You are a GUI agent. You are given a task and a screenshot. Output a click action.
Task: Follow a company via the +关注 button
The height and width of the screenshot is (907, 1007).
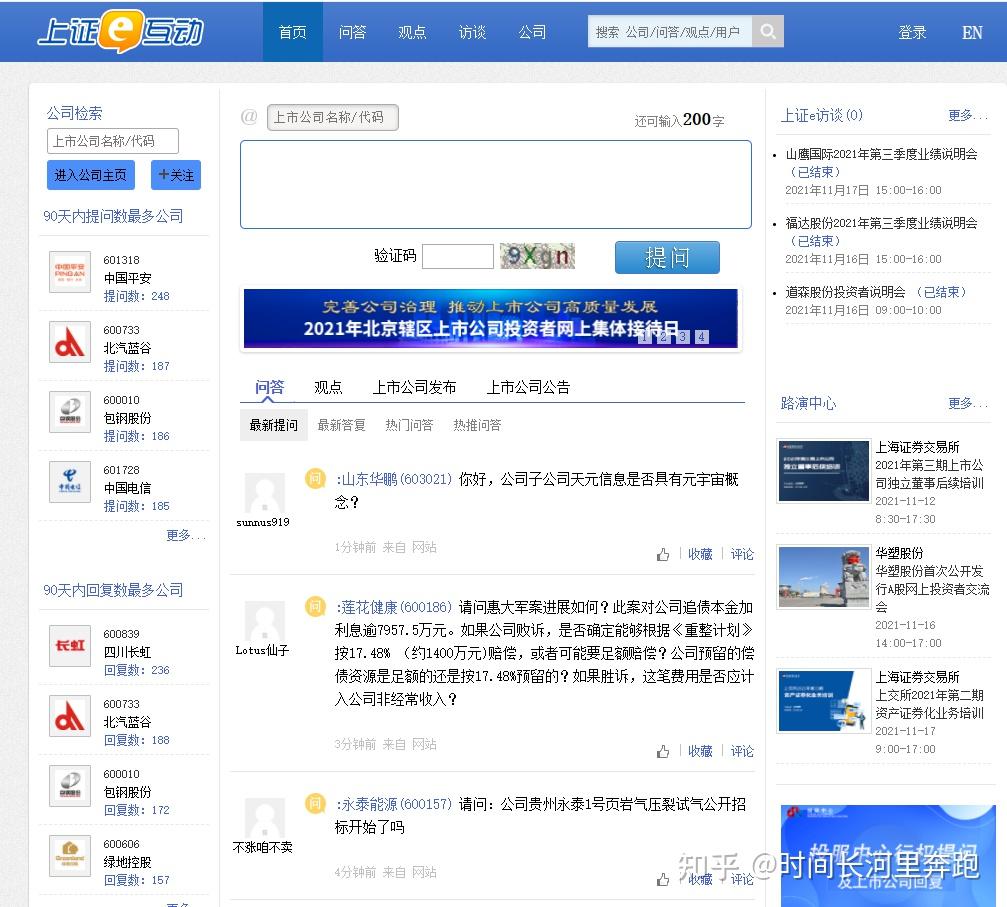[x=175, y=174]
